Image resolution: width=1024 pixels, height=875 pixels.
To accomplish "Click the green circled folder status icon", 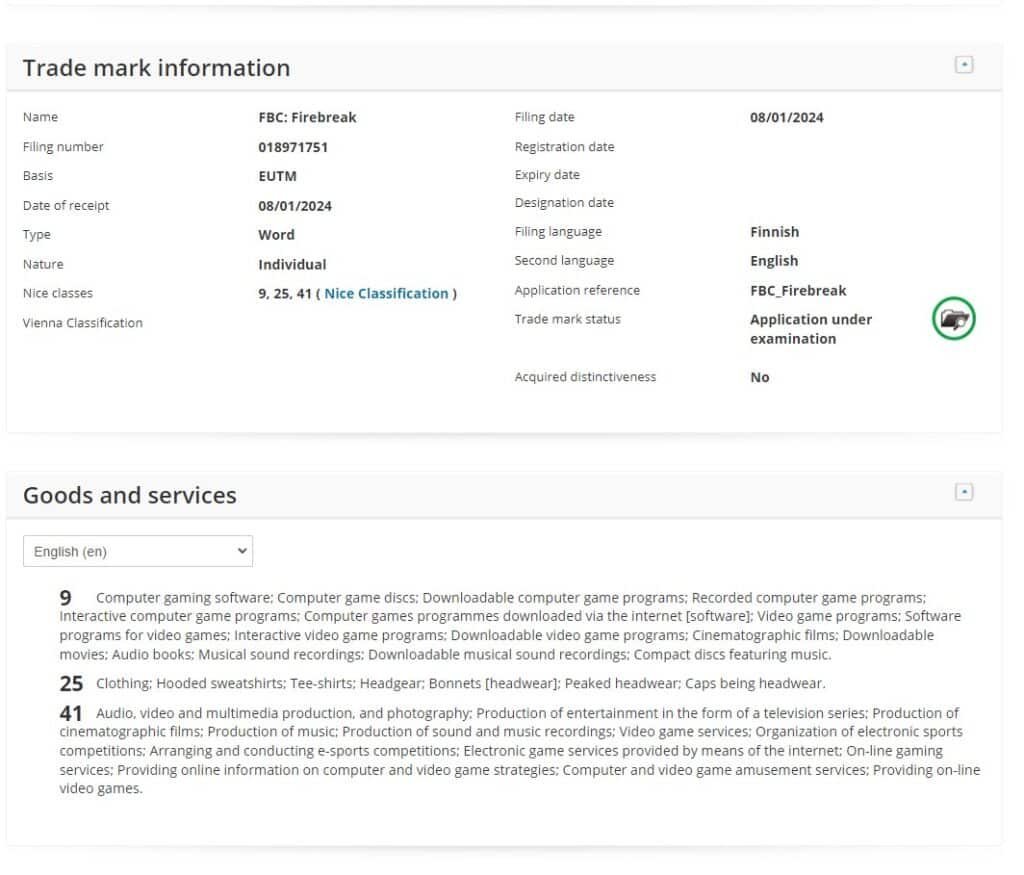I will click(x=953, y=320).
